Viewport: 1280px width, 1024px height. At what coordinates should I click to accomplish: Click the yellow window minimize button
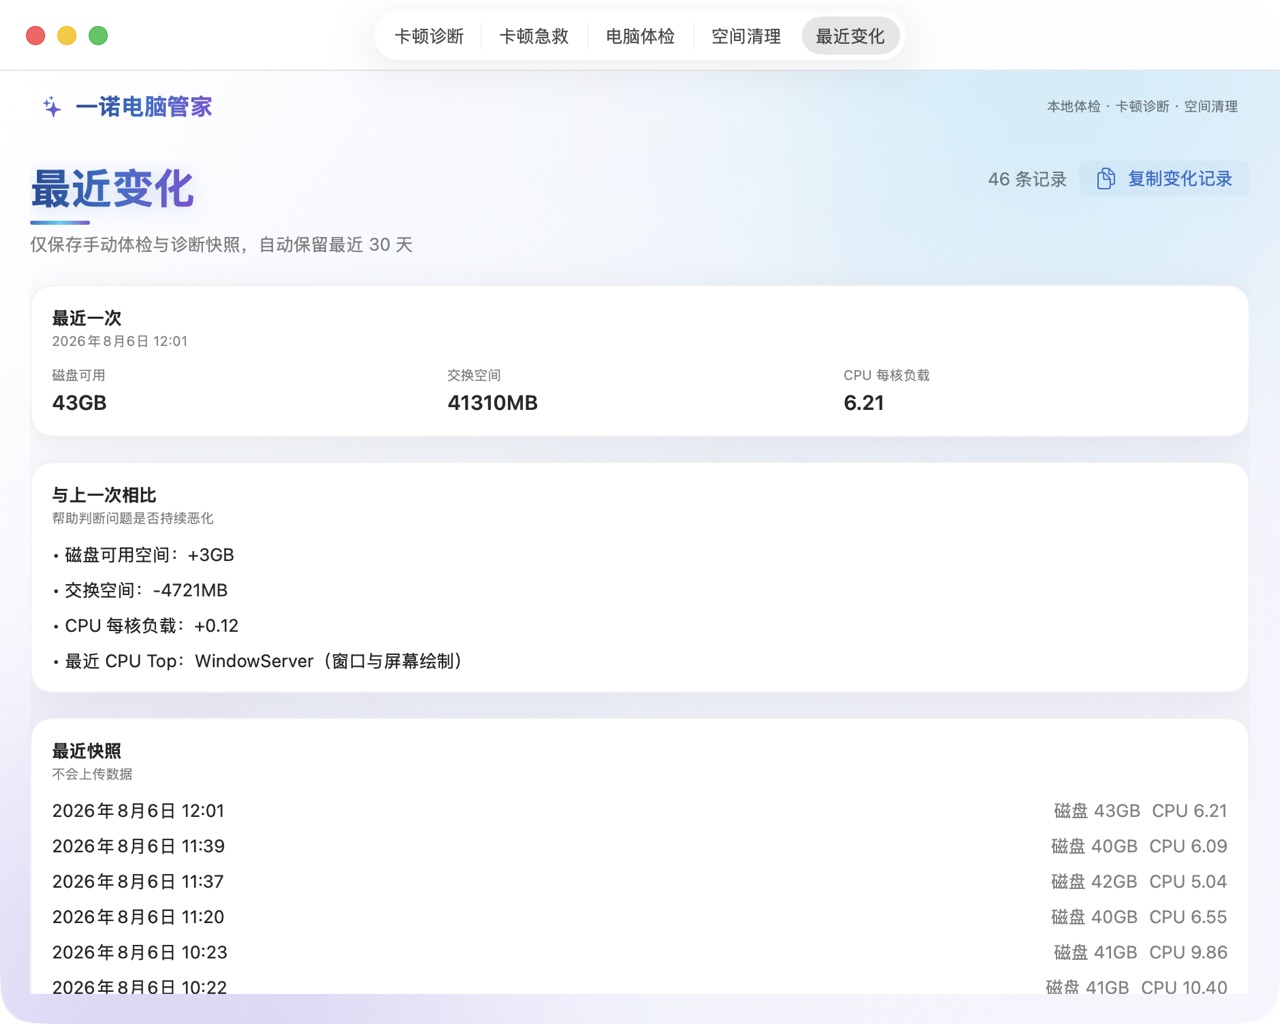coord(67,36)
